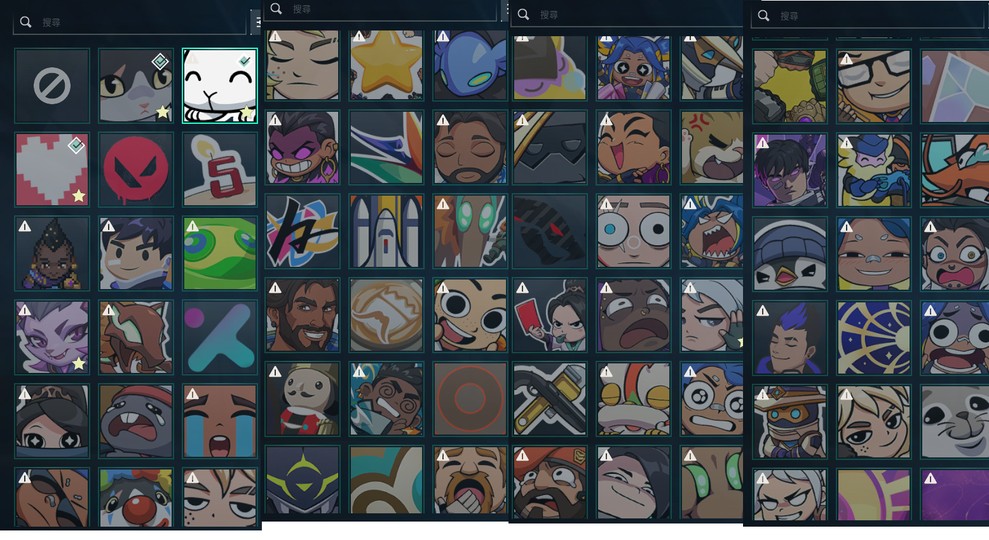The image size is (989, 540).
Task: Choose the number 5 birthday candle spray
Action: [x=219, y=169]
